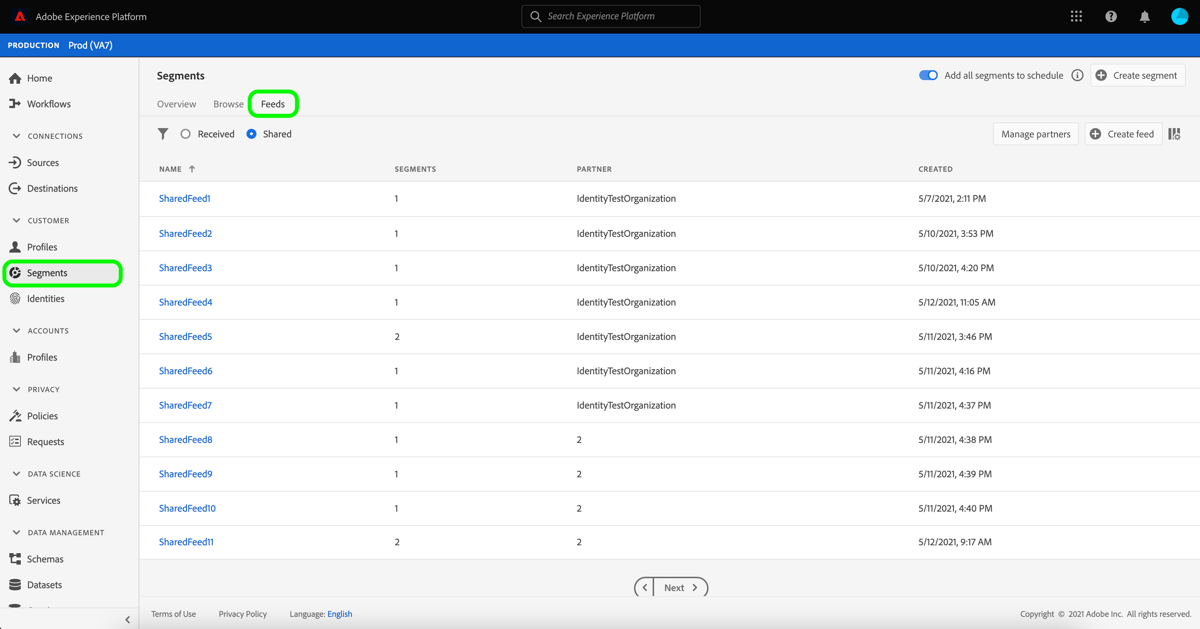The image size is (1200, 629).
Task: Open the notifications bell
Action: [1143, 16]
